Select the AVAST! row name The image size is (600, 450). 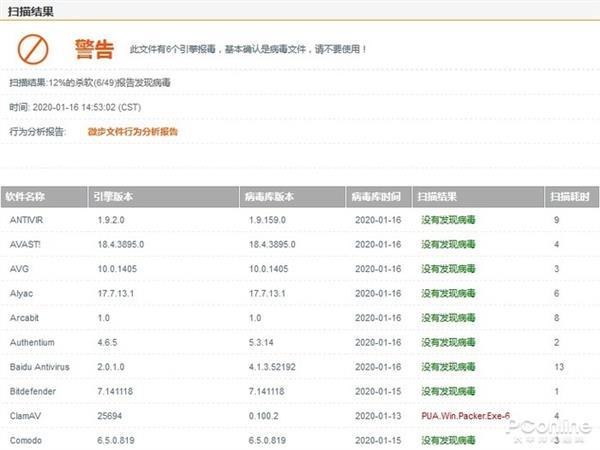click(25, 245)
